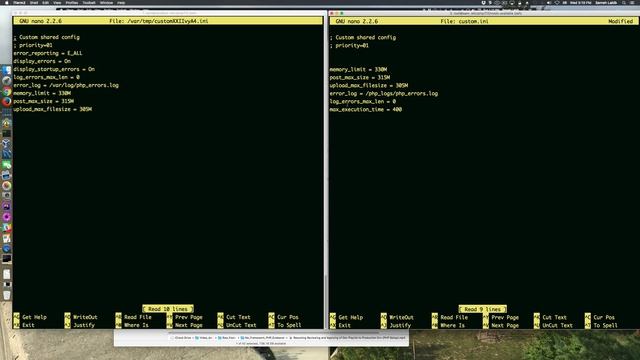Click To Spell shortcut in right nano
This screenshot has height=360, width=640.
tap(601, 326)
